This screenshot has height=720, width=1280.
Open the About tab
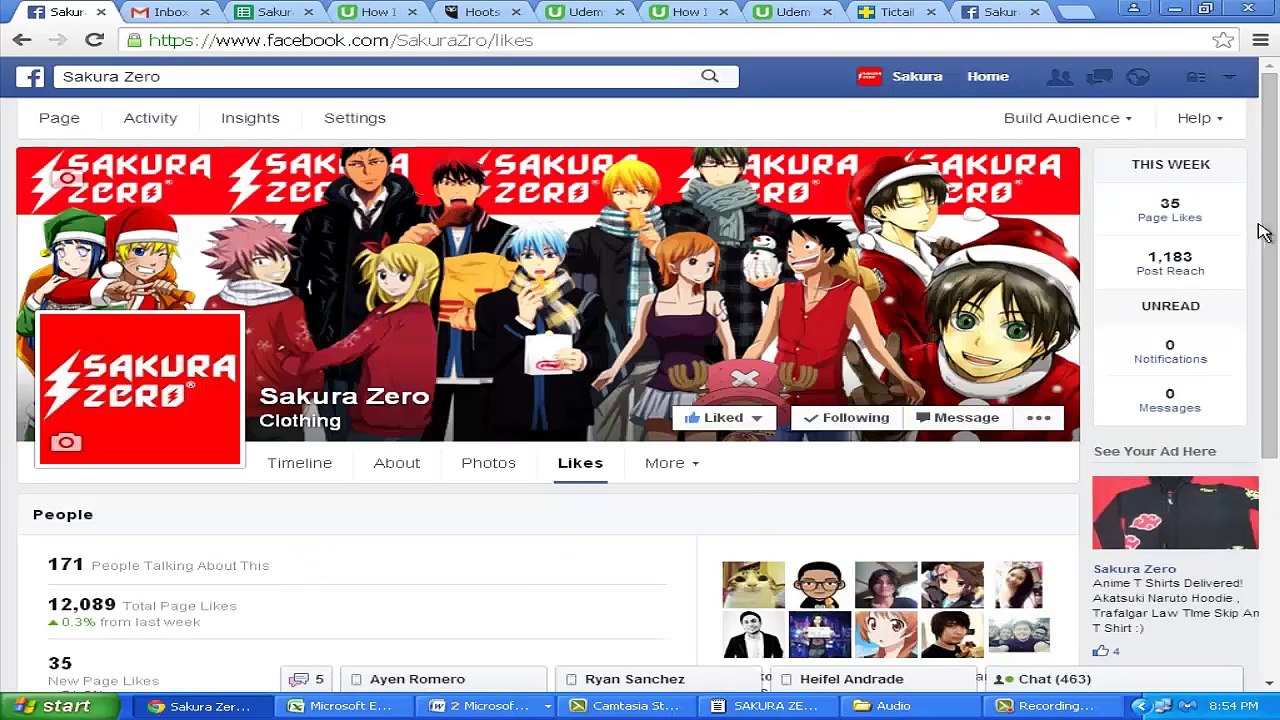click(397, 463)
